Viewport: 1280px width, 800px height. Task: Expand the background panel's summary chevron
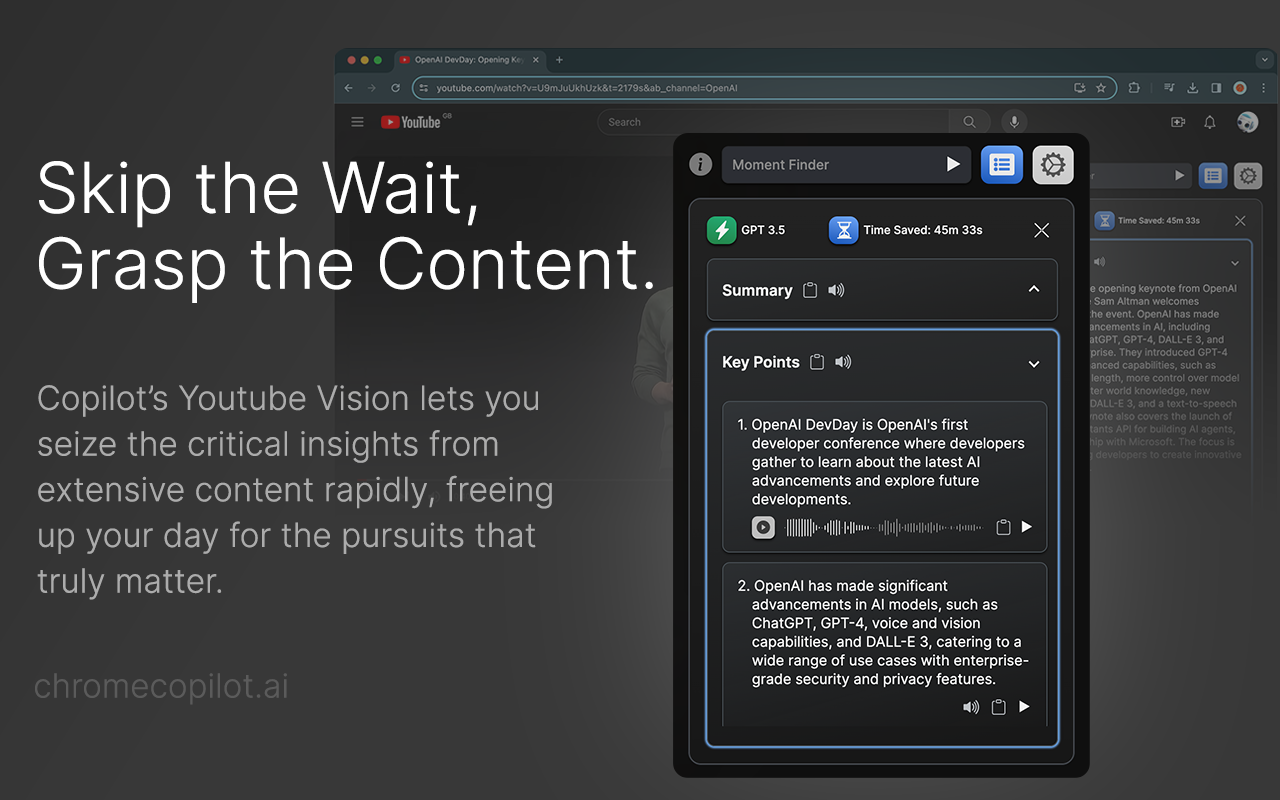[1235, 263]
